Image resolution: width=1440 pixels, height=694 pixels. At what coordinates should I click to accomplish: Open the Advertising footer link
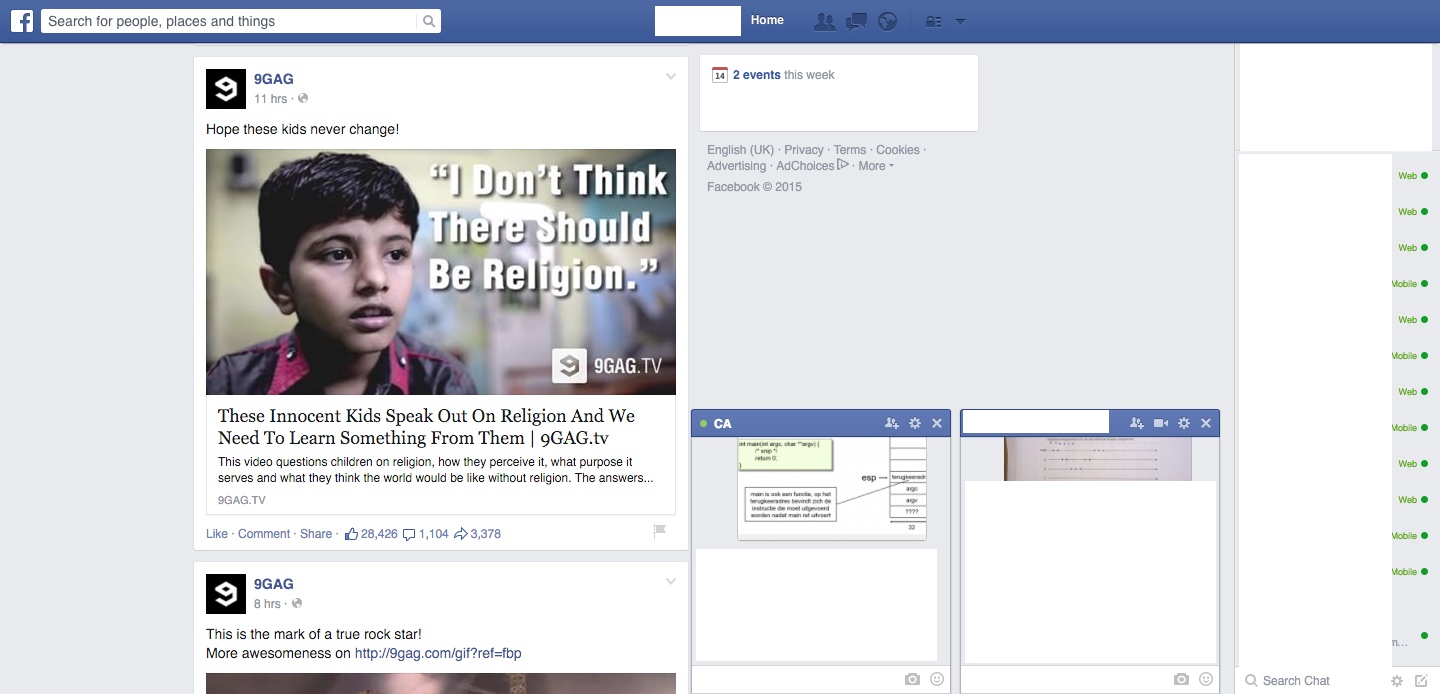[x=736, y=166]
